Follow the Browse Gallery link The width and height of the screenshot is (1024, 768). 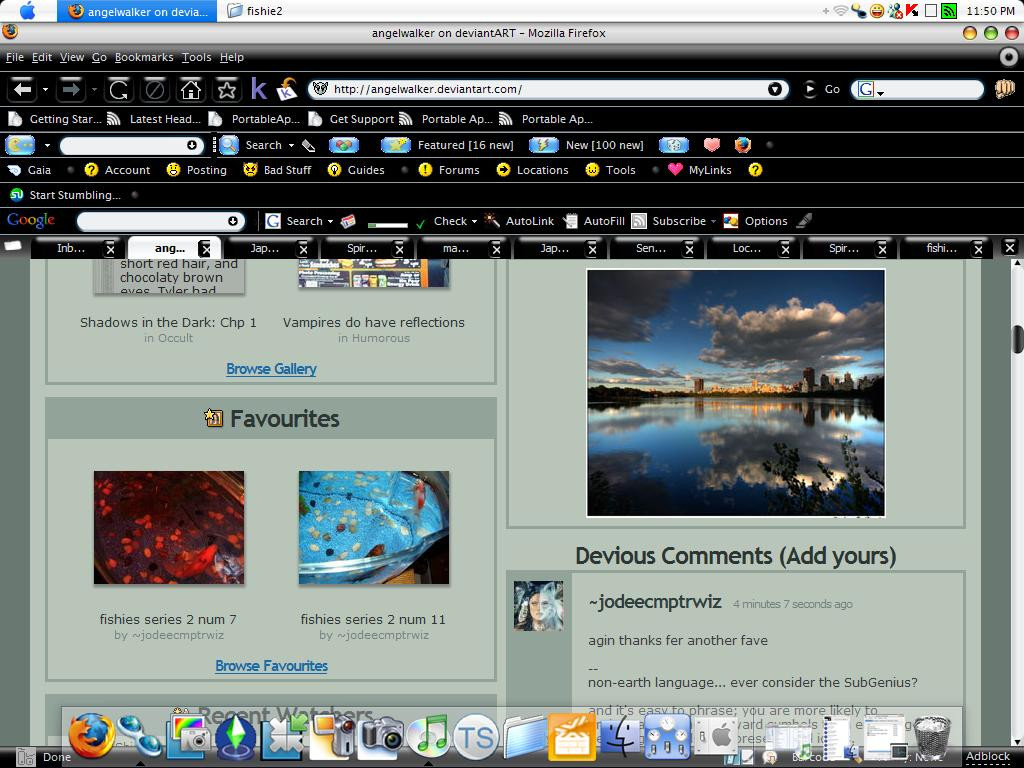coord(271,369)
